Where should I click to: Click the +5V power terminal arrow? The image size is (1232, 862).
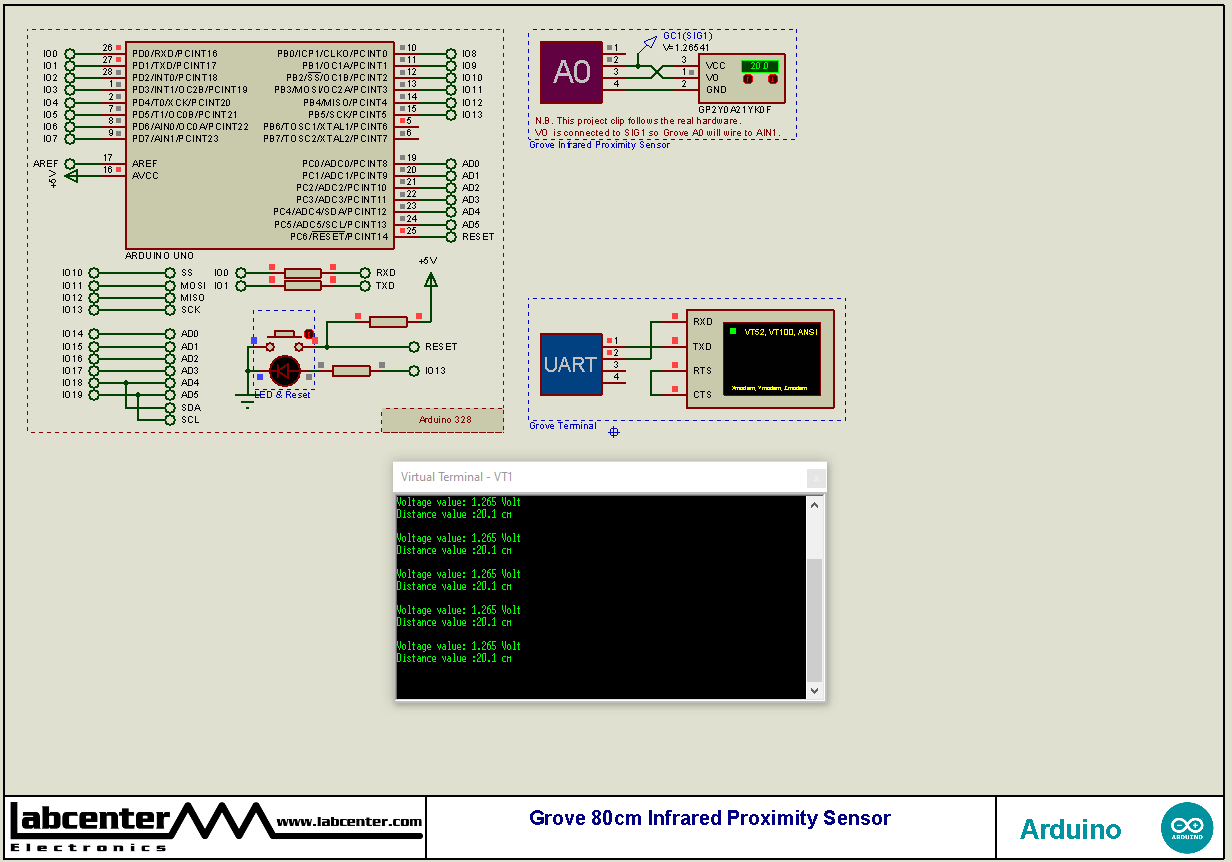(x=430, y=280)
